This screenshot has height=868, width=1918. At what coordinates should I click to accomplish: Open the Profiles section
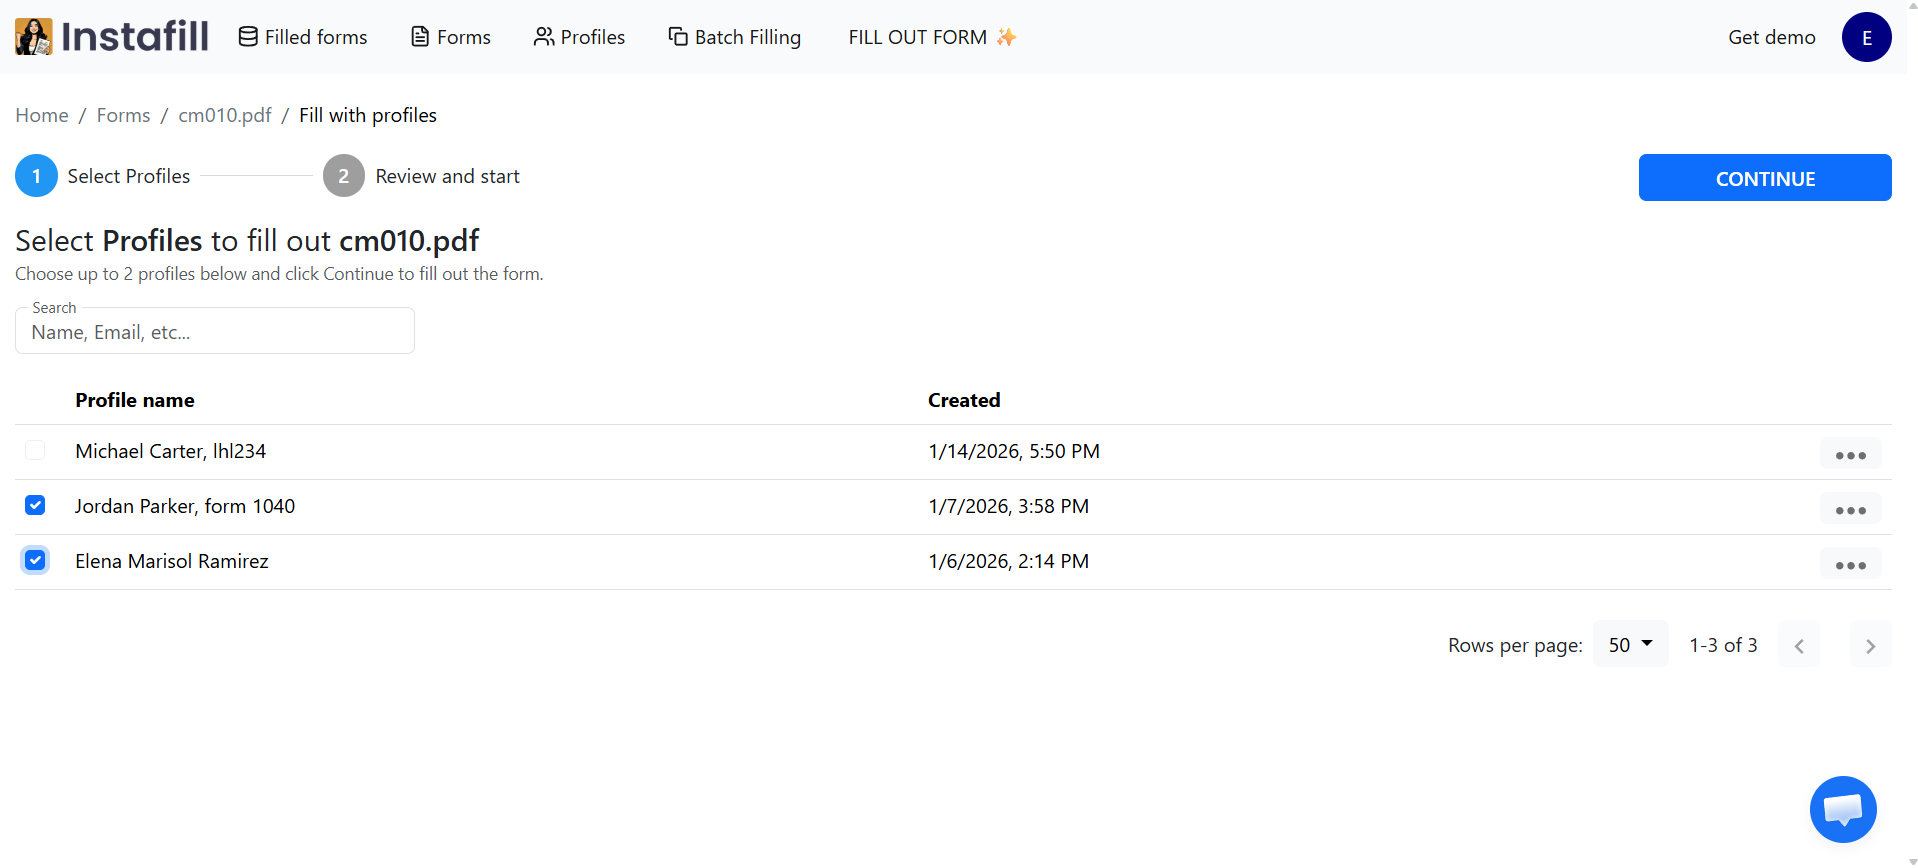pyautogui.click(x=579, y=37)
